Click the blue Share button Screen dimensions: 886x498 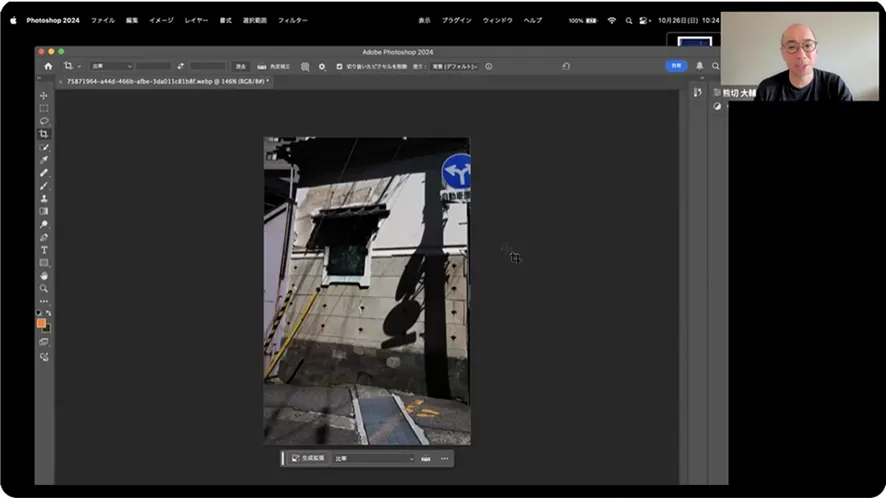coord(676,66)
